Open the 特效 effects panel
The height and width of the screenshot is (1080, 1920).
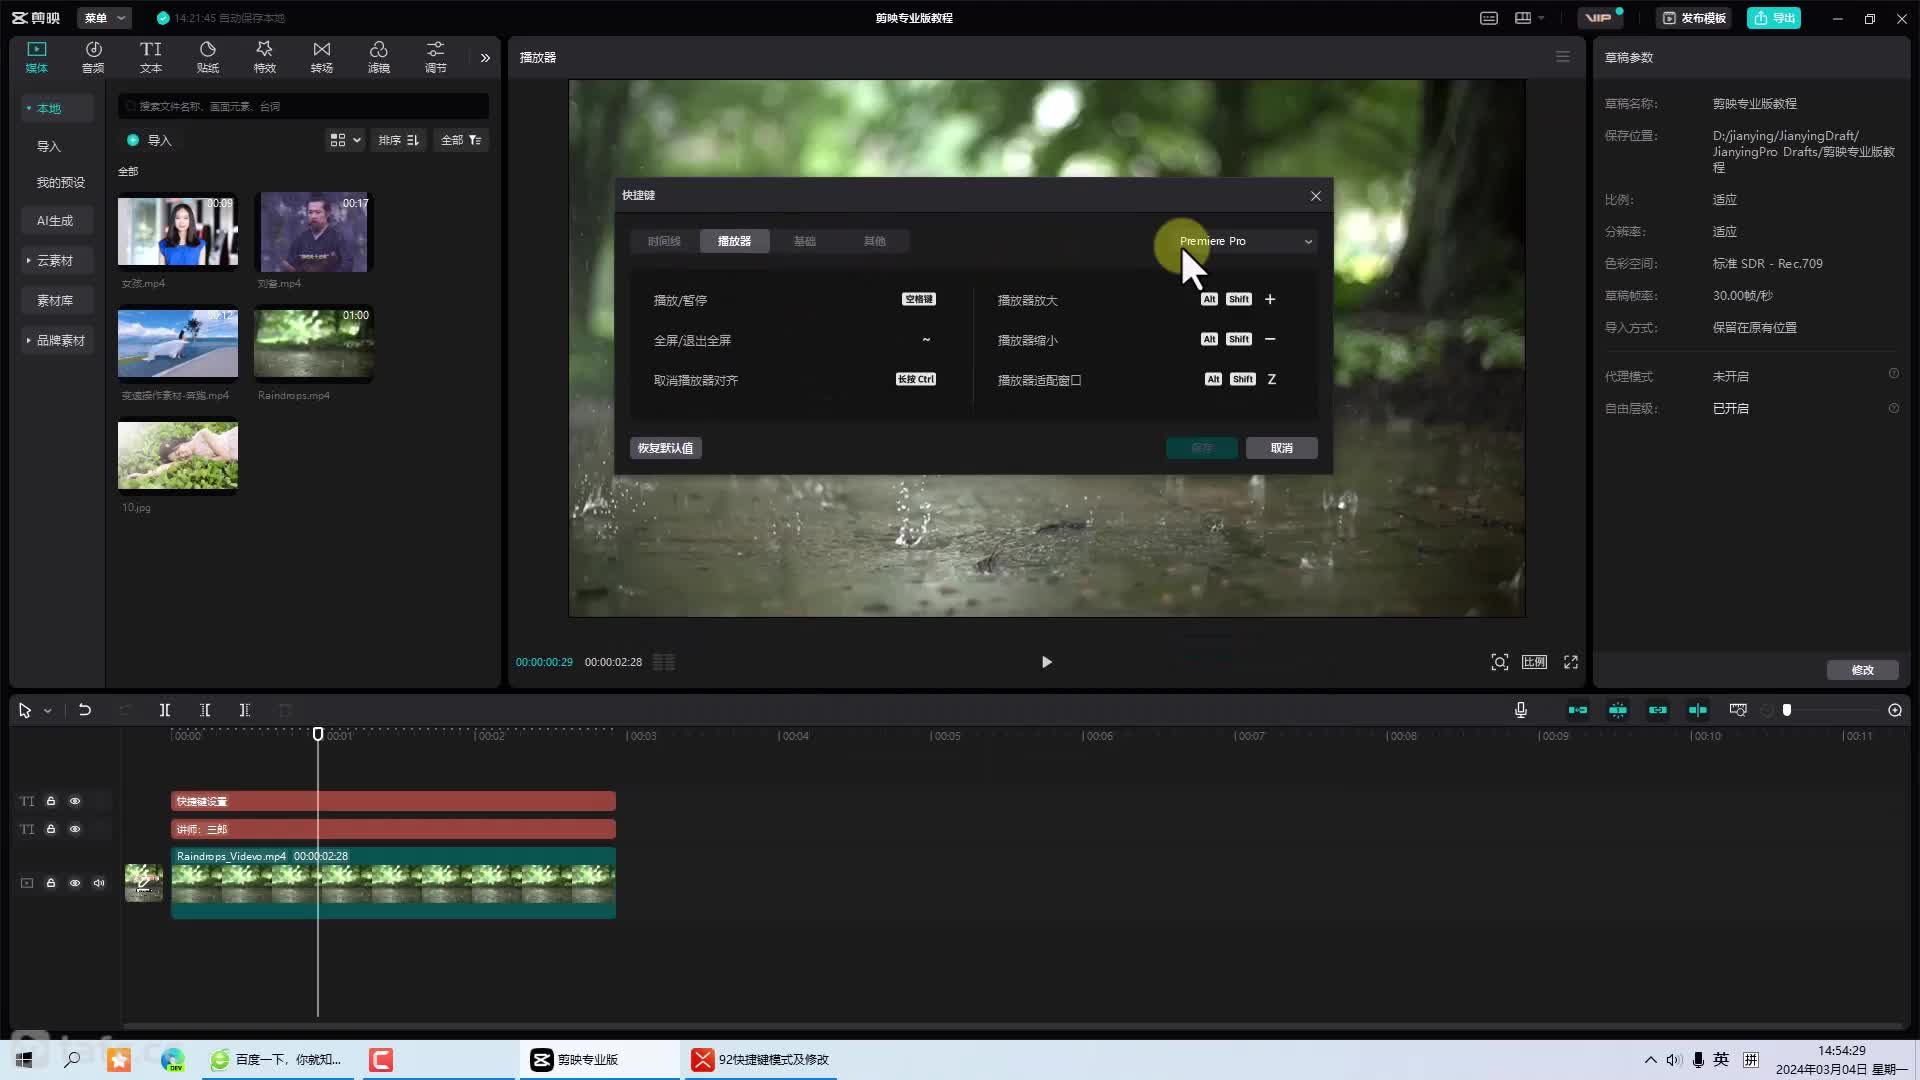click(265, 57)
